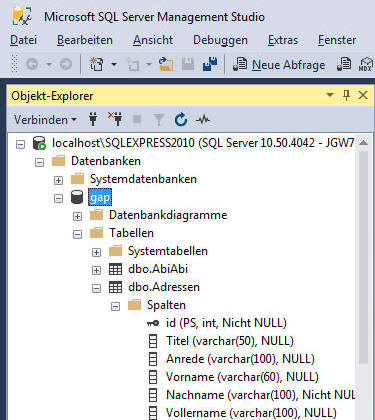Screen dimensions: 375x420
Task: Collapse the Spalten folder
Action: [x=115, y=306]
